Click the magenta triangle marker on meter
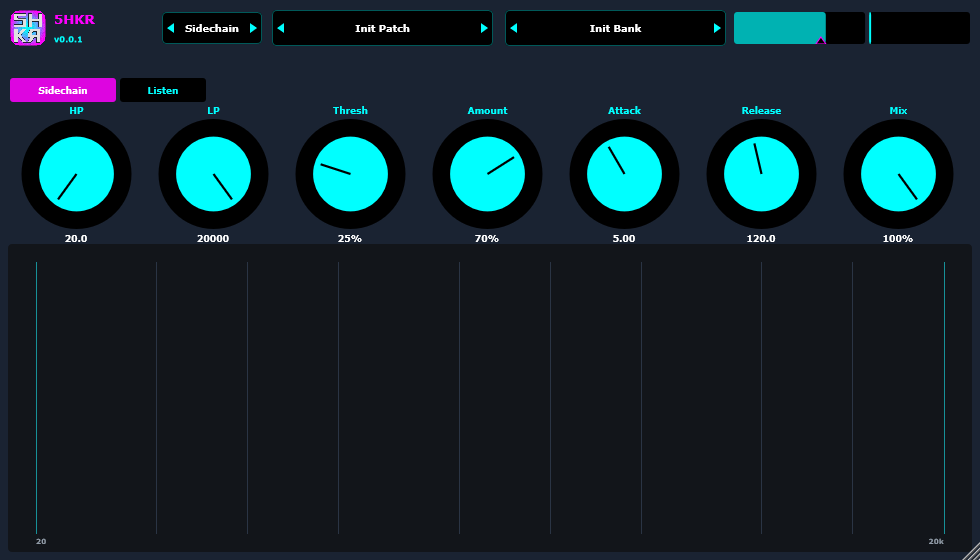This screenshot has height=560, width=980. 821,41
